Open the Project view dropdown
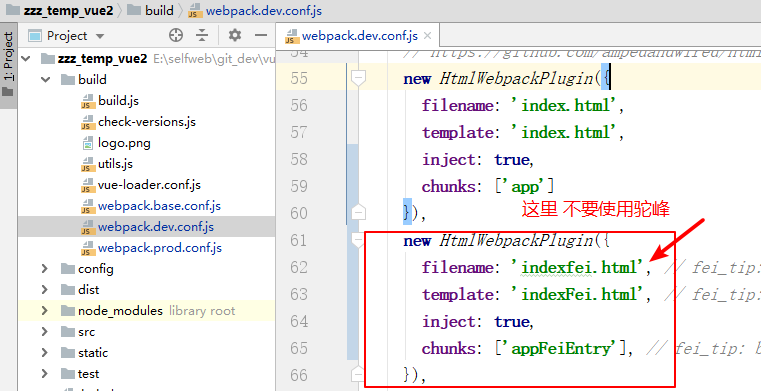 coord(100,36)
